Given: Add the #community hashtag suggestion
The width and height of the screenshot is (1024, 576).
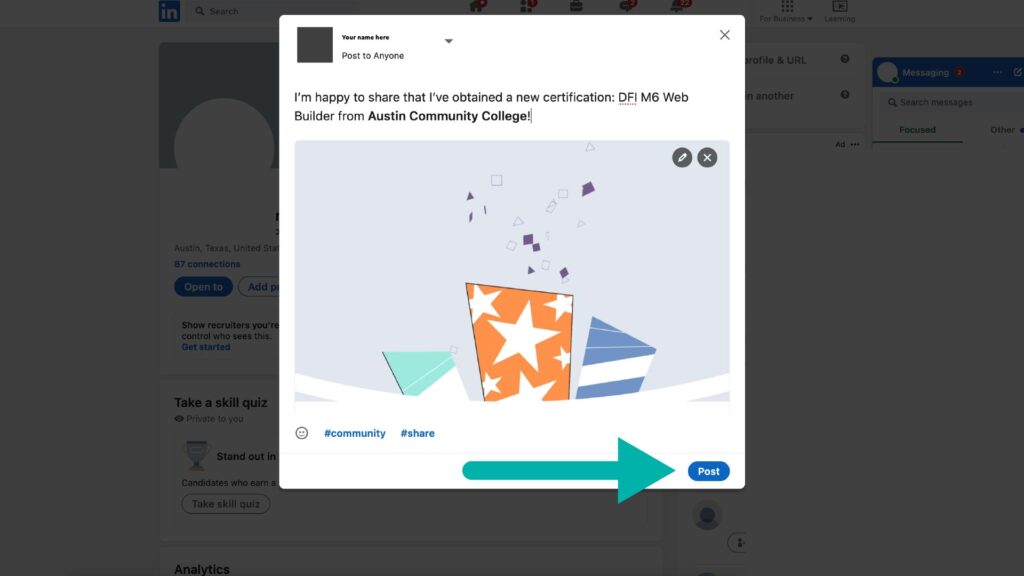Looking at the screenshot, I should click(355, 433).
